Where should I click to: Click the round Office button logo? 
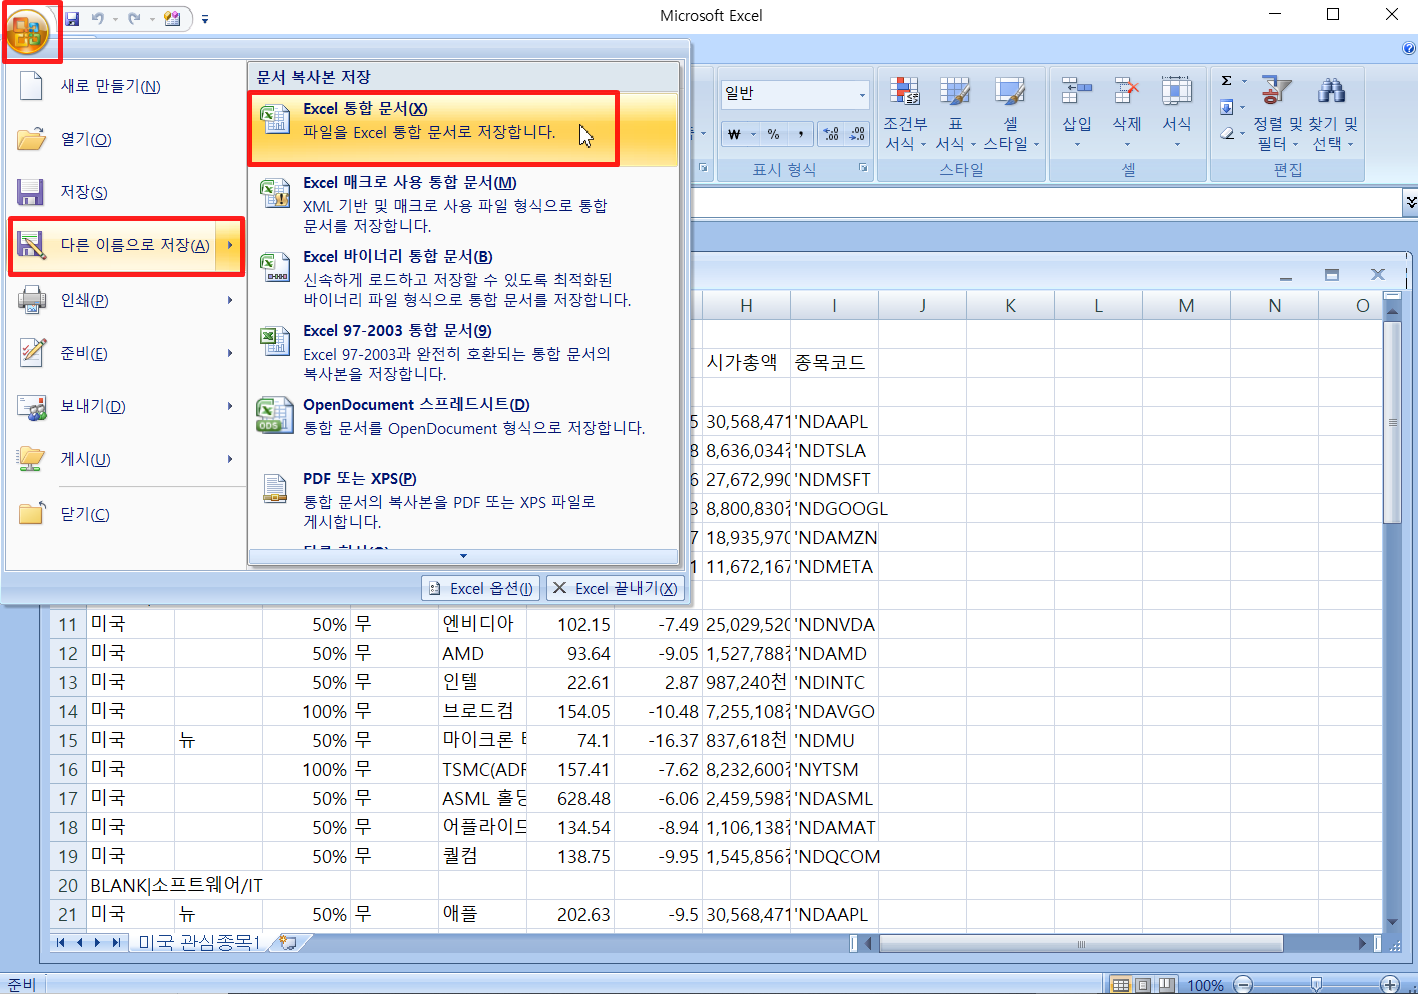point(27,32)
